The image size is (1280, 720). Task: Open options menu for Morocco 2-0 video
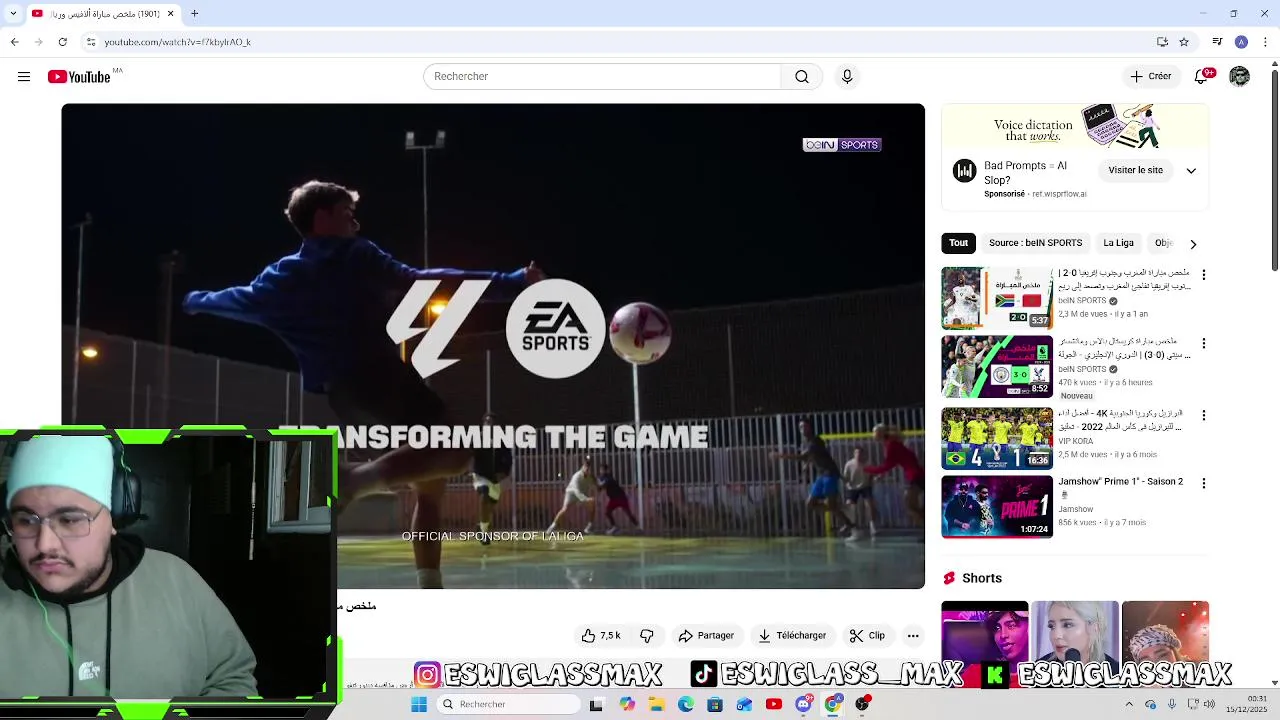[1204, 275]
